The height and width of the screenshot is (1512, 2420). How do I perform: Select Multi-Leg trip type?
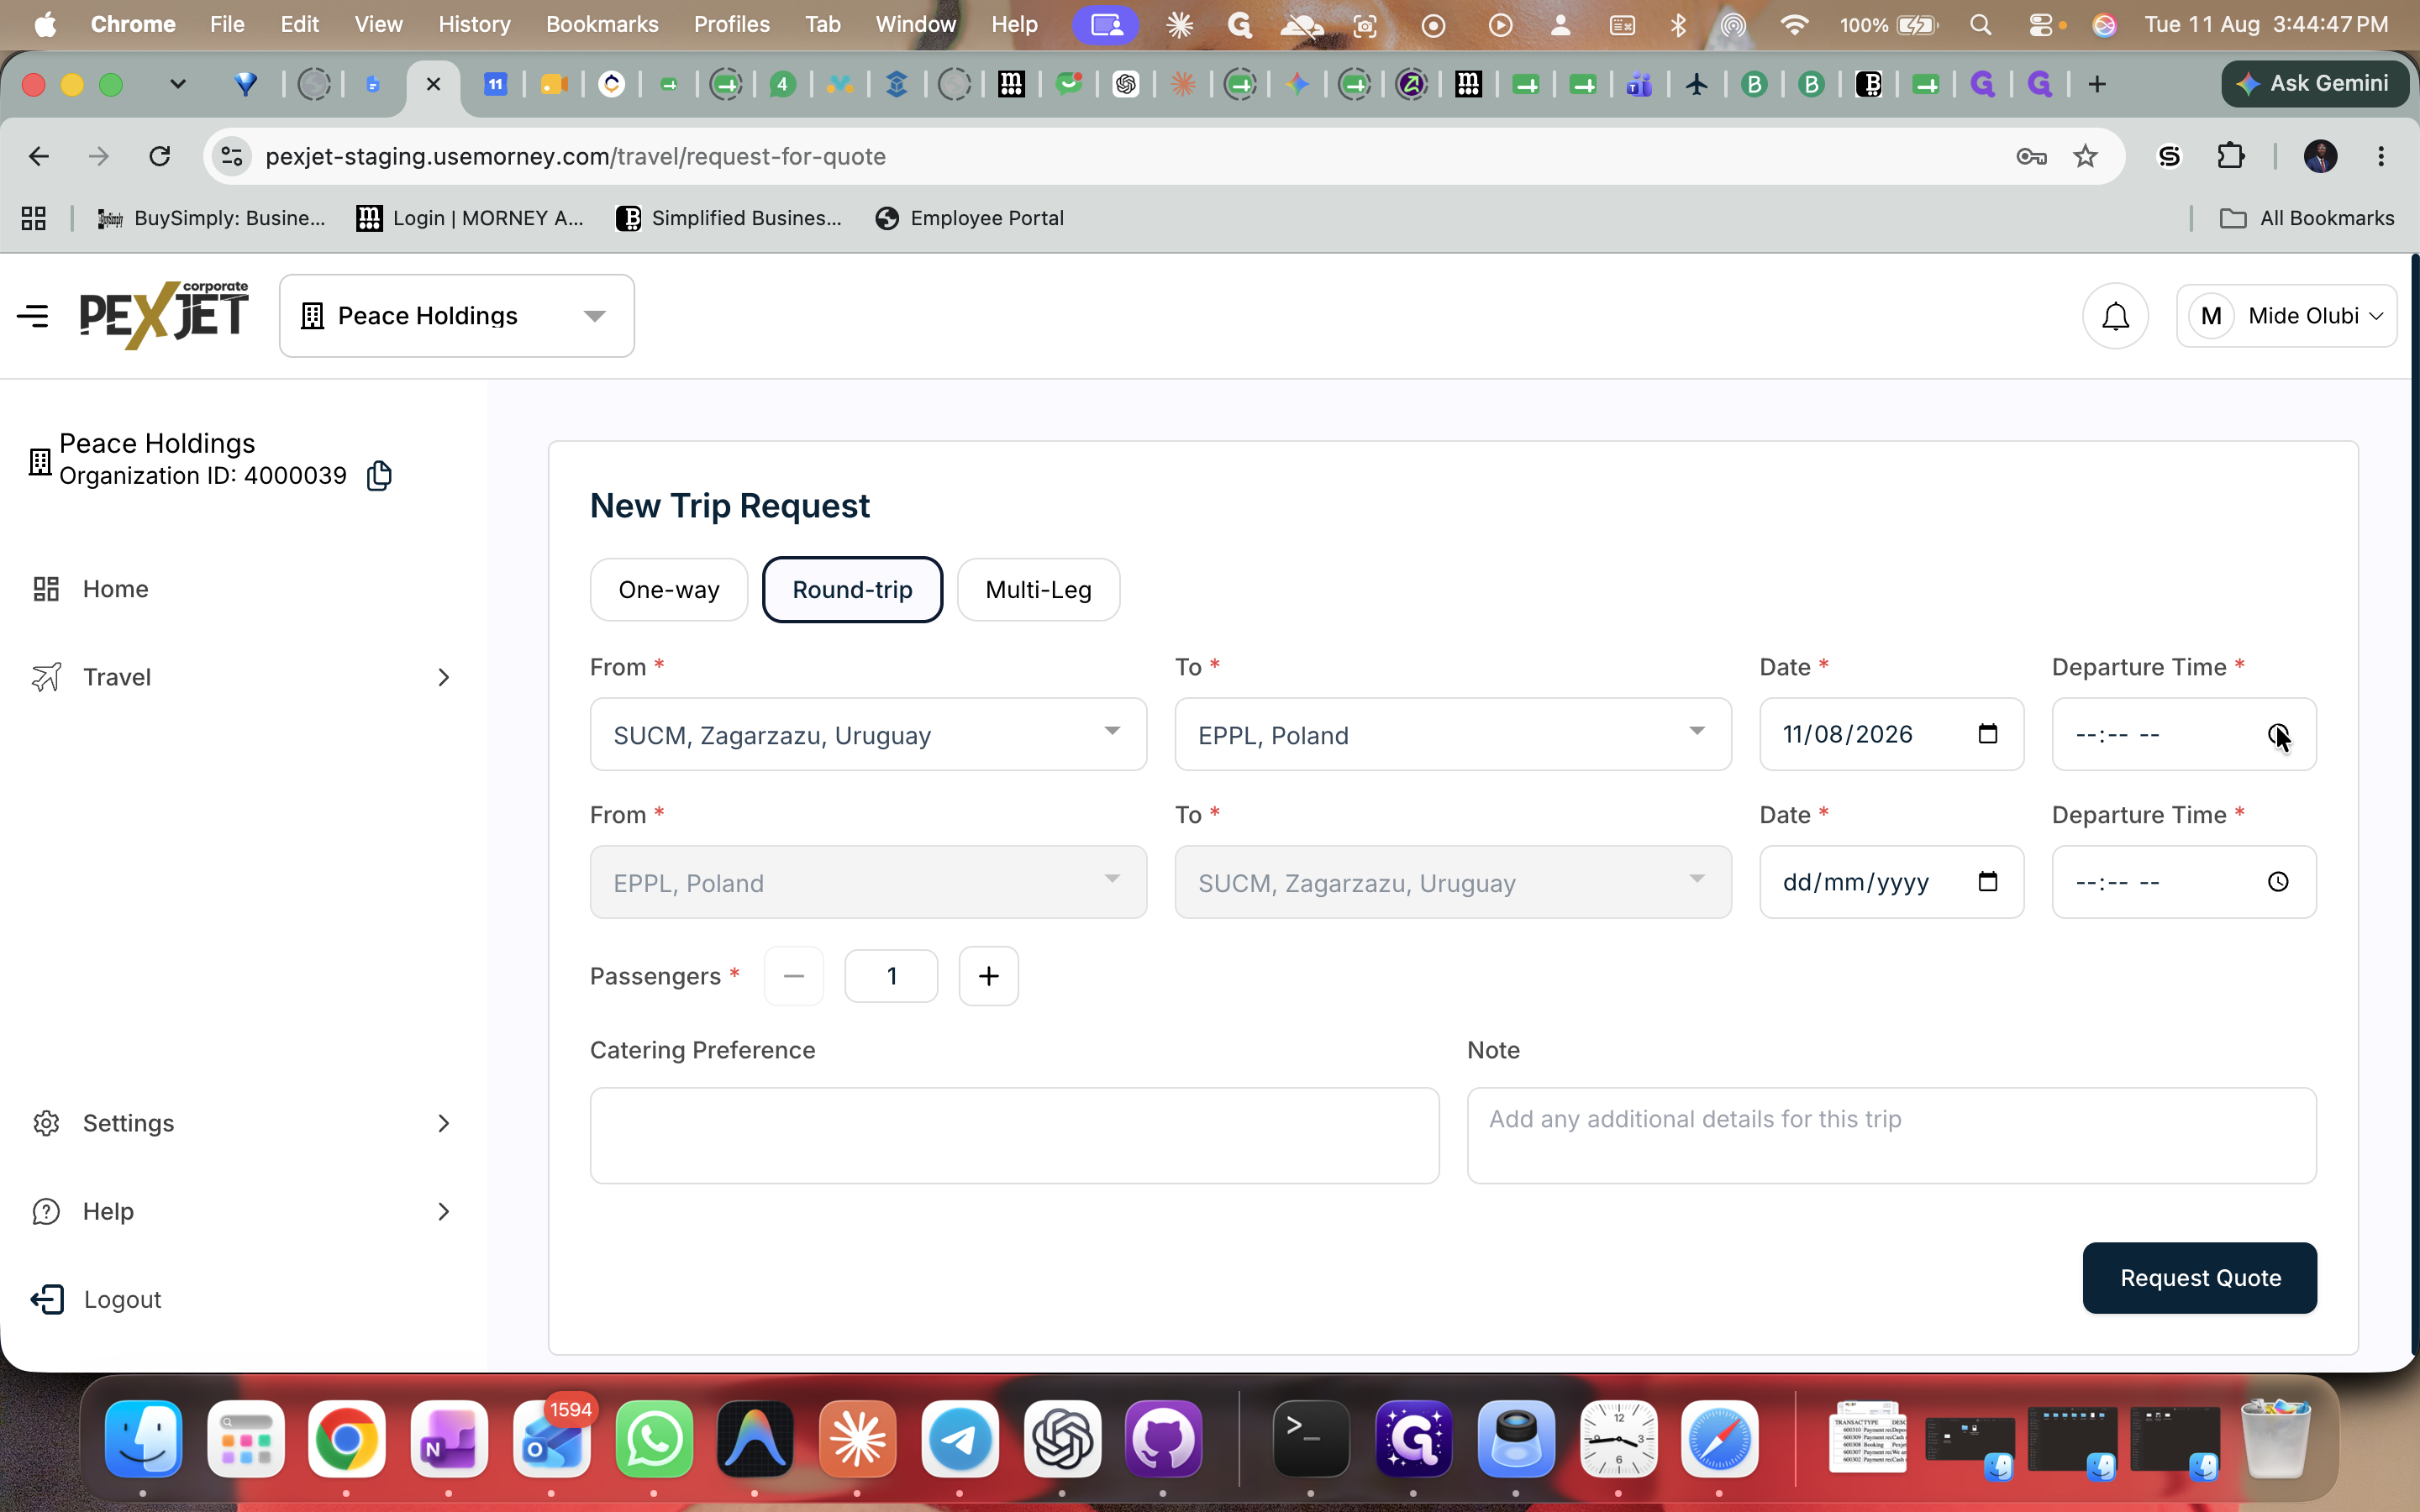click(1038, 590)
